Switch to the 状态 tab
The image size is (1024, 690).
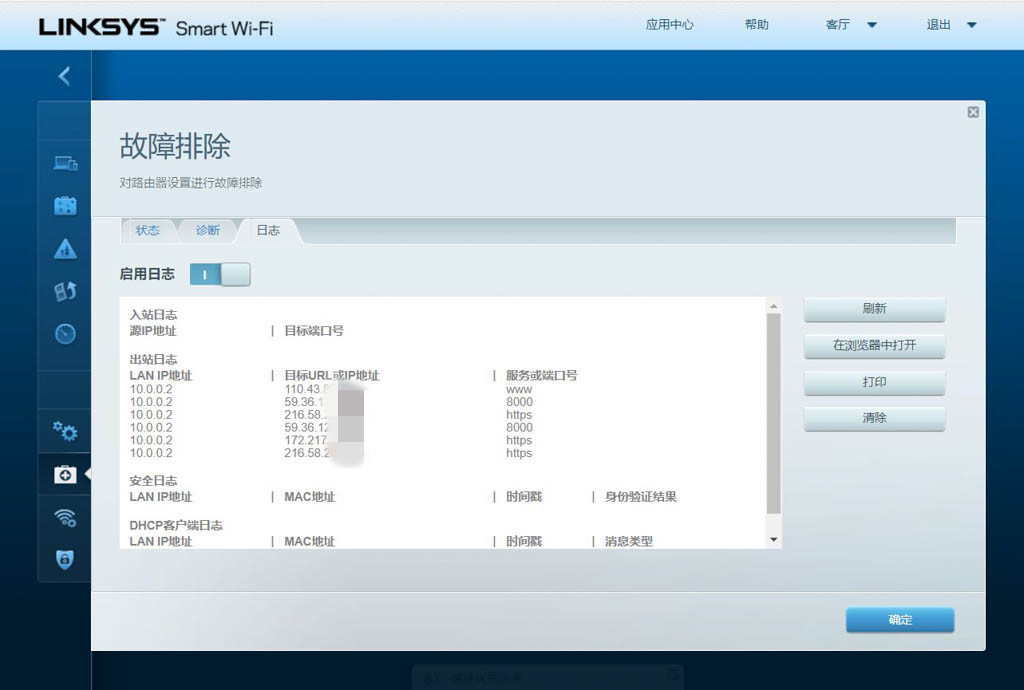148,230
